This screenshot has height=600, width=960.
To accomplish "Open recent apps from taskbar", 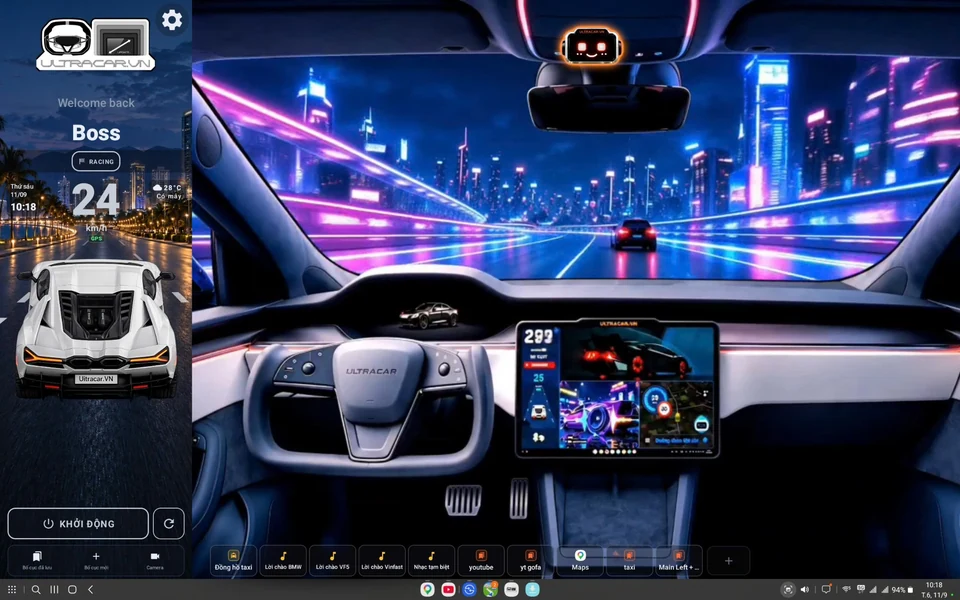I will point(54,590).
